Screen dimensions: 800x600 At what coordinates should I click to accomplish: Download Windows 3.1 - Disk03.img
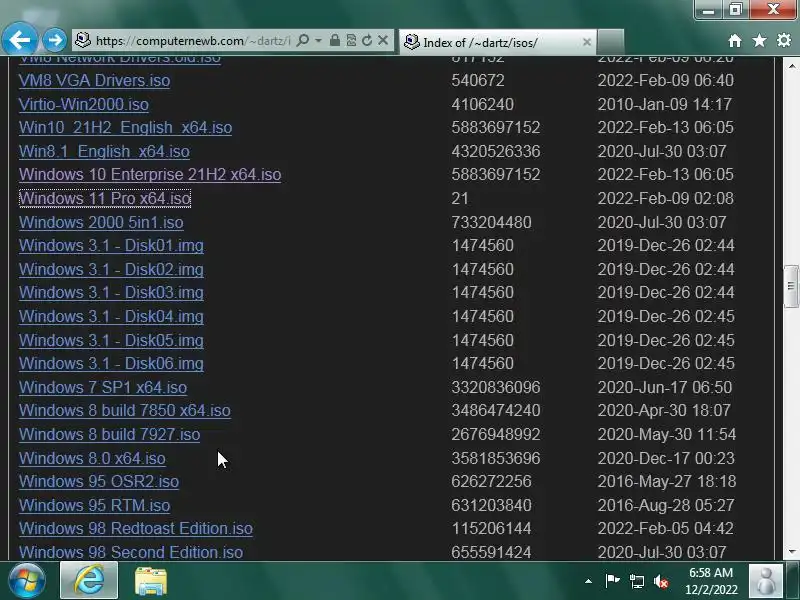111,292
